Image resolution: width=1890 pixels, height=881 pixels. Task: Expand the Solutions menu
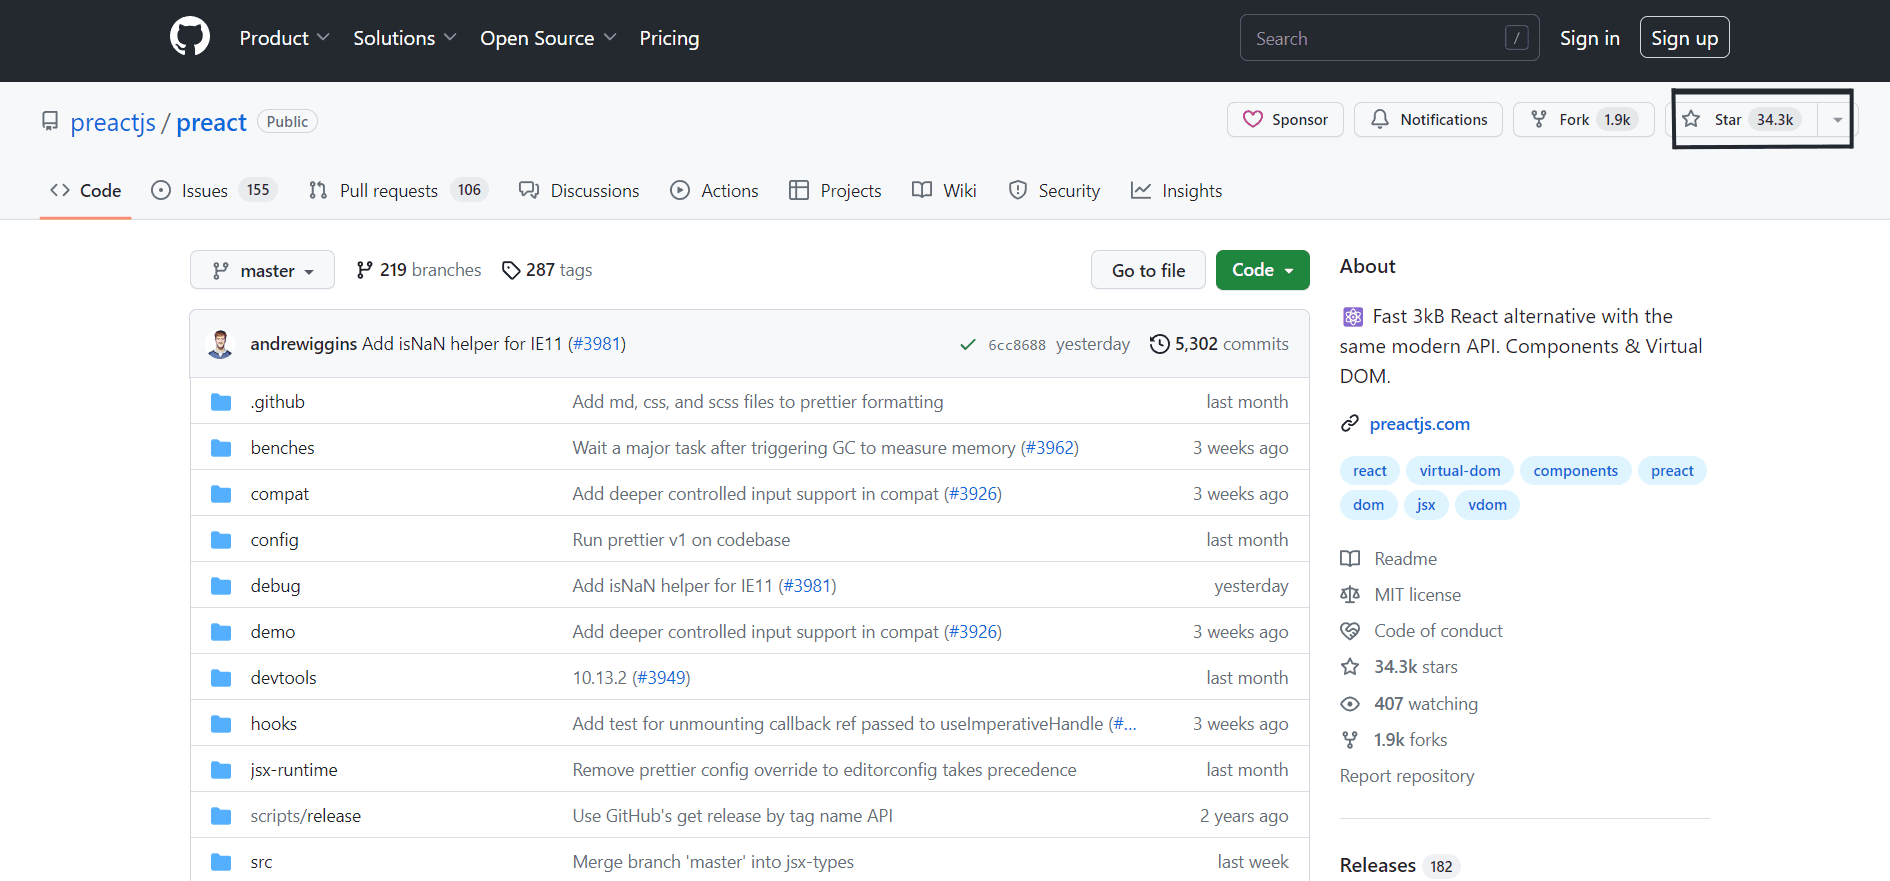404,38
